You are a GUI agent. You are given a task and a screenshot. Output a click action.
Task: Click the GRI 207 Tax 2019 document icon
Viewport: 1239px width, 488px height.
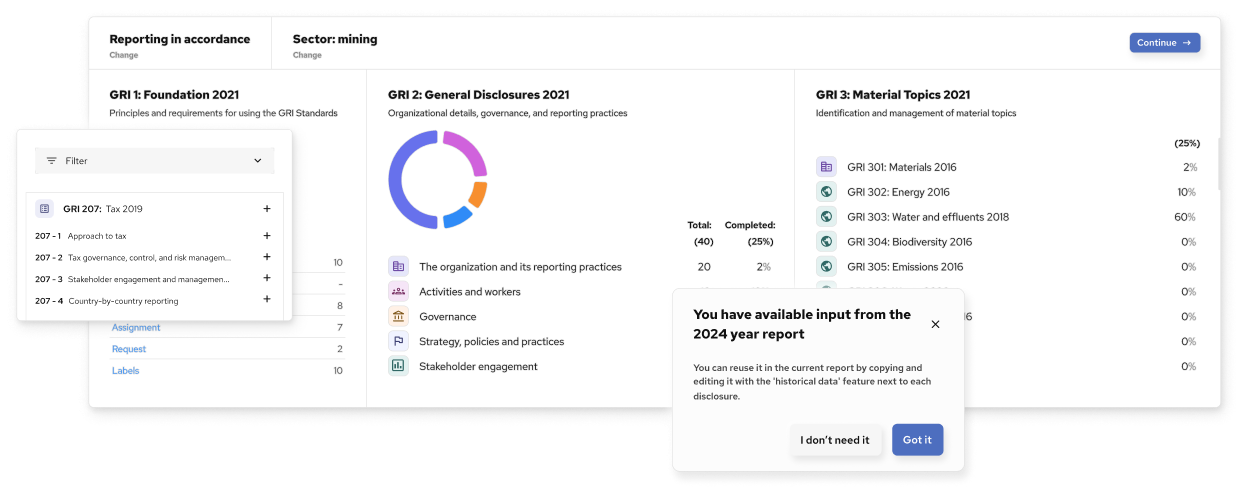[x=44, y=209]
